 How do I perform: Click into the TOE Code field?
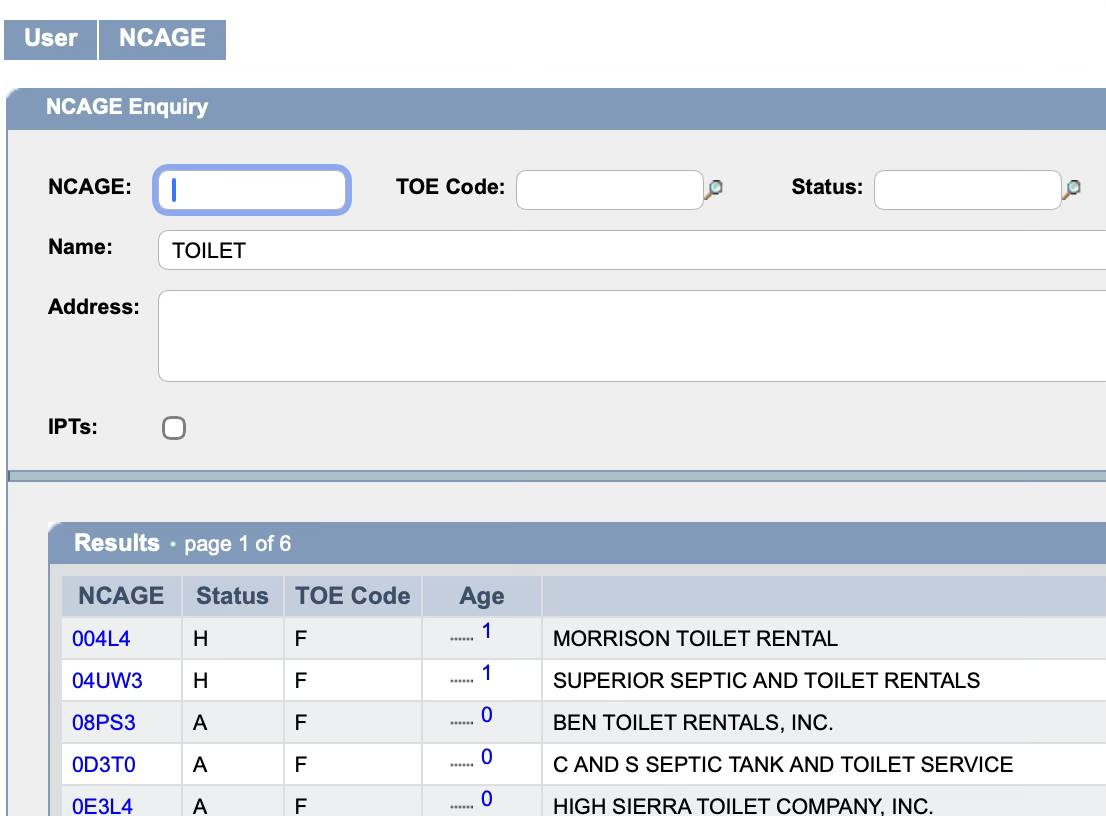pos(609,190)
